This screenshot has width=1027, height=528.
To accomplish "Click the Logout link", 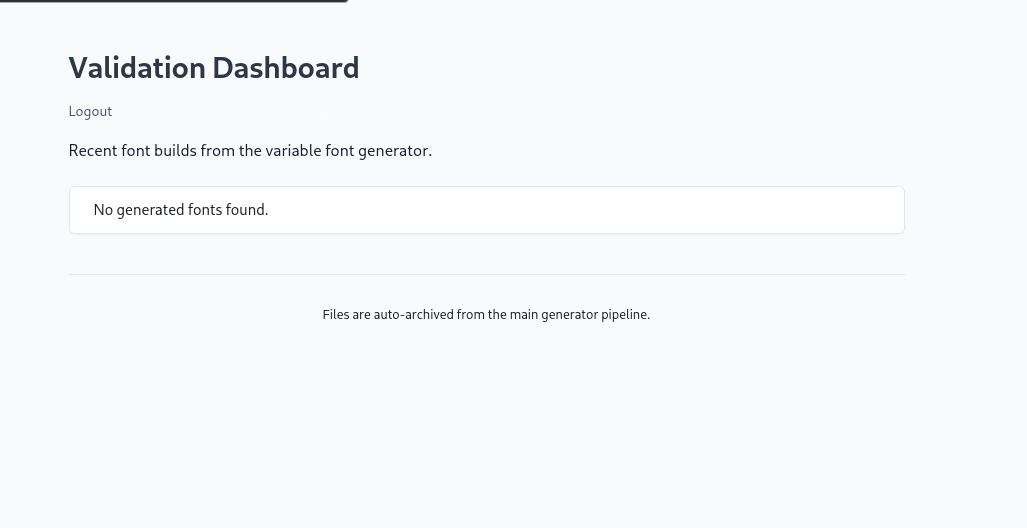I will 90,111.
